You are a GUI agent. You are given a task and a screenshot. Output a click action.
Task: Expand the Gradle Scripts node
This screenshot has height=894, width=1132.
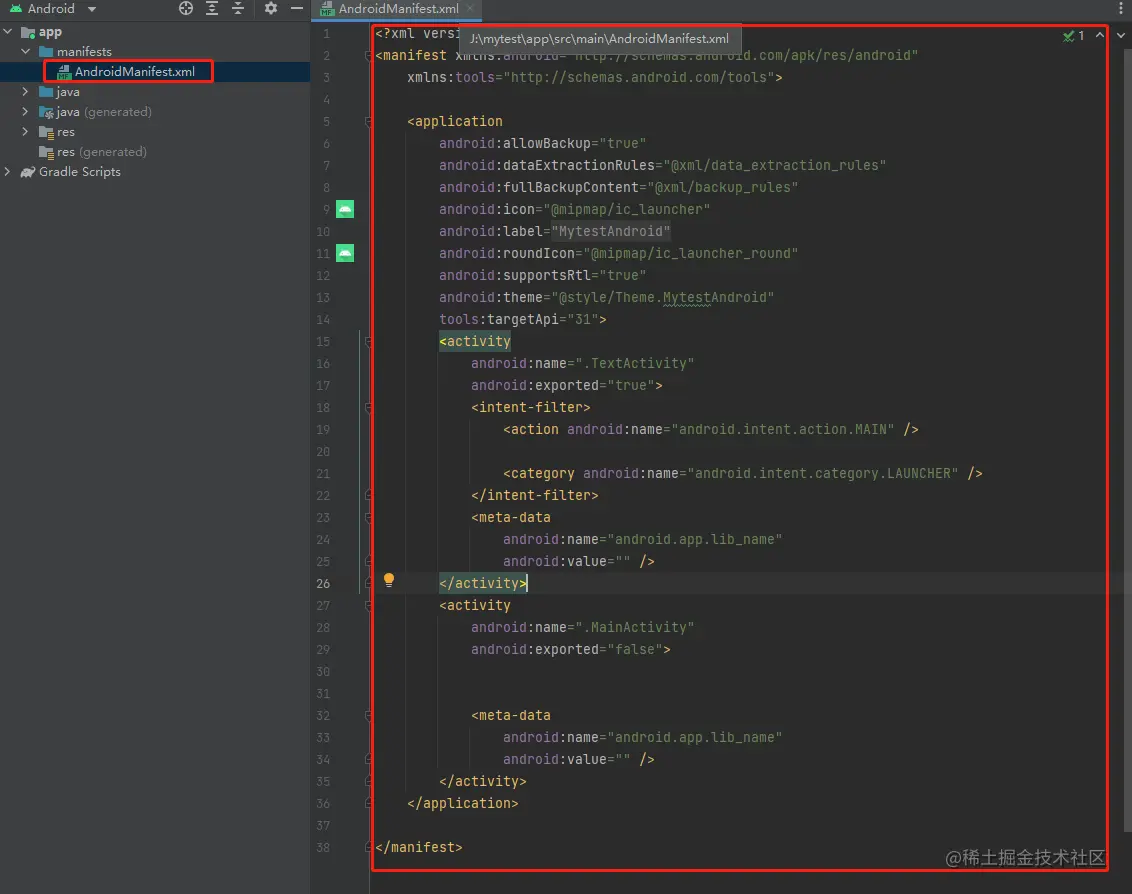8,172
